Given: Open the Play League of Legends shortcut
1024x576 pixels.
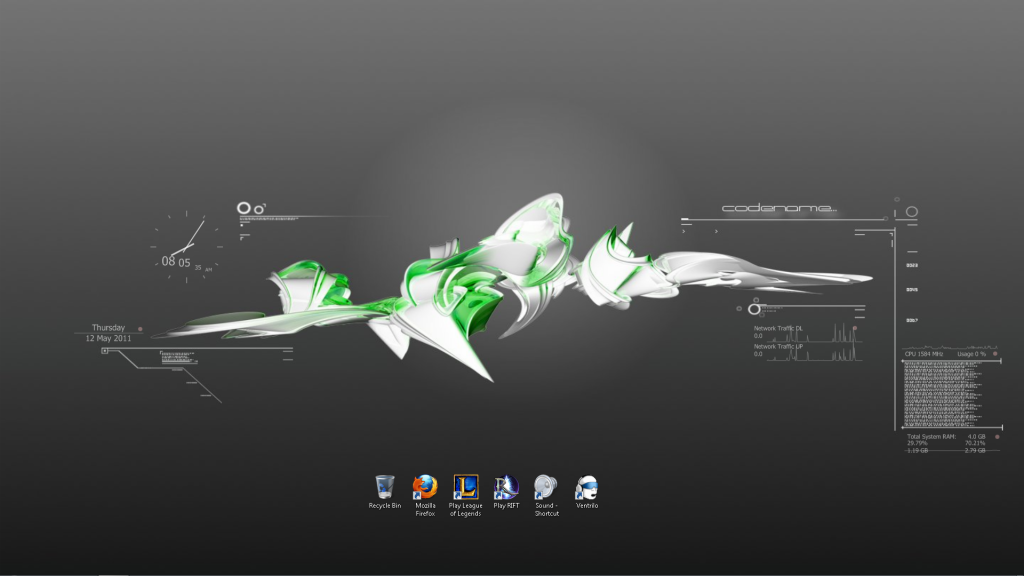Looking at the screenshot, I should [x=465, y=487].
